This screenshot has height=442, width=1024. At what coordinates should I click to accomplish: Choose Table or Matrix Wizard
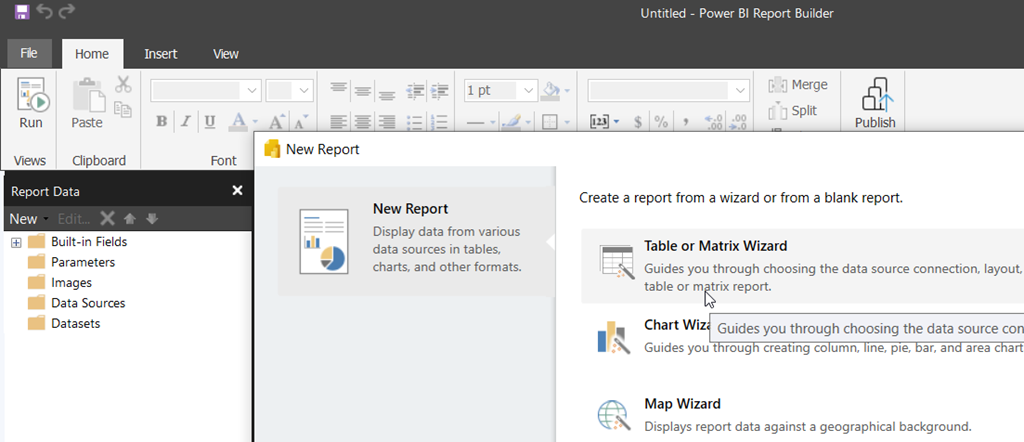point(803,265)
